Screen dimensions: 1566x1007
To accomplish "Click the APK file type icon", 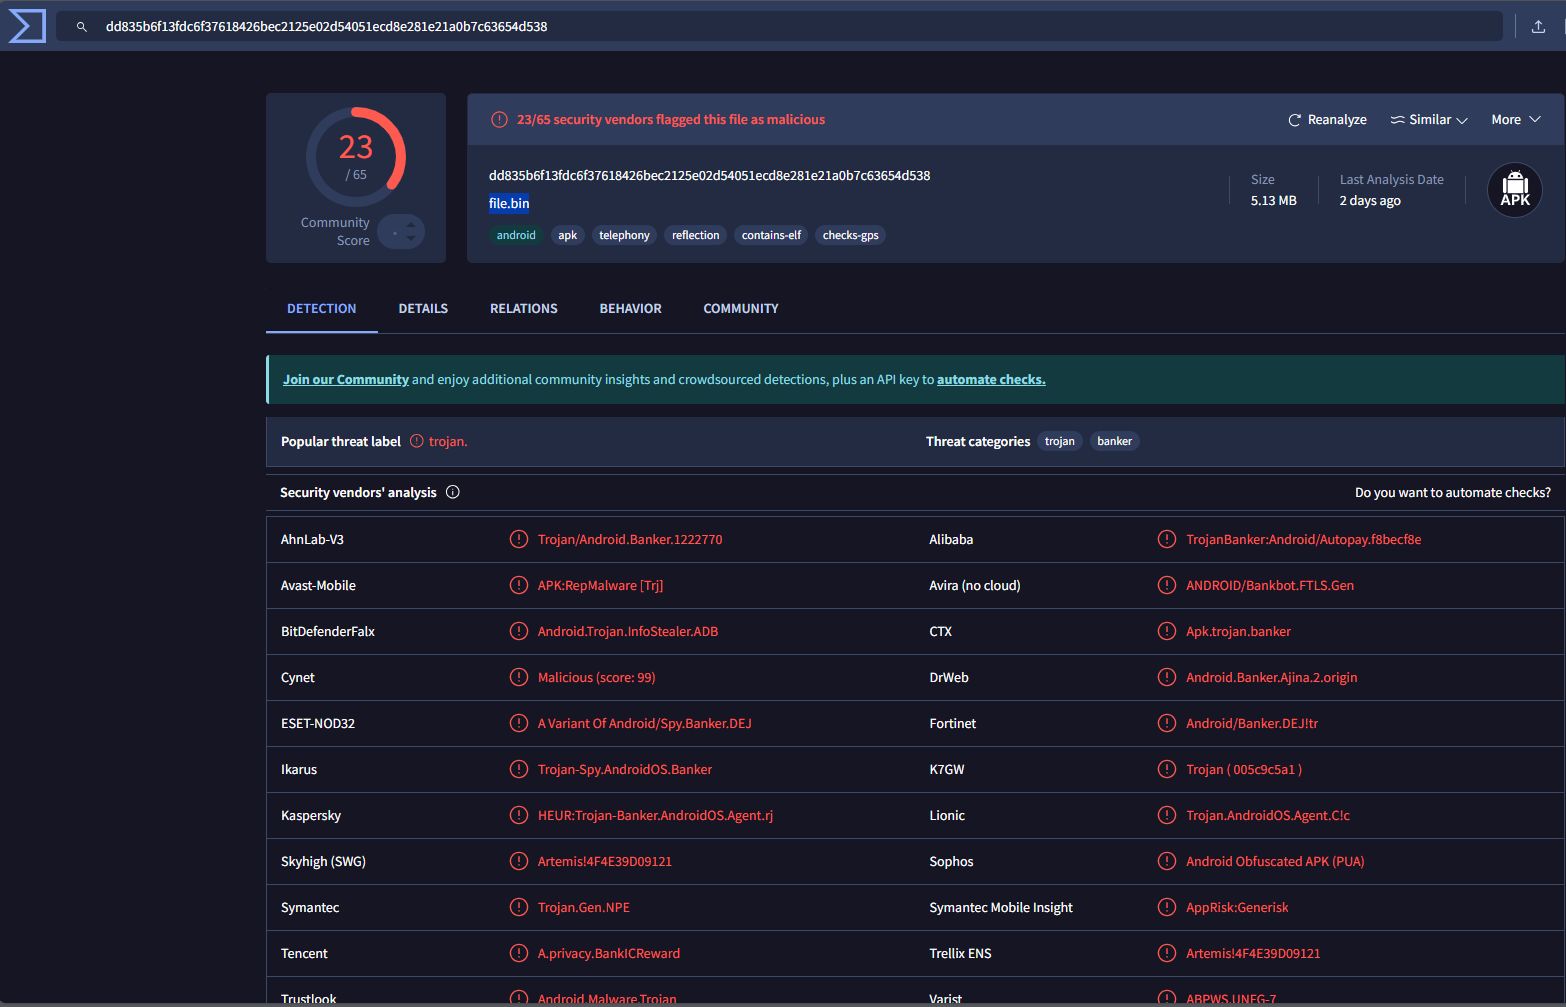I will pos(1515,190).
